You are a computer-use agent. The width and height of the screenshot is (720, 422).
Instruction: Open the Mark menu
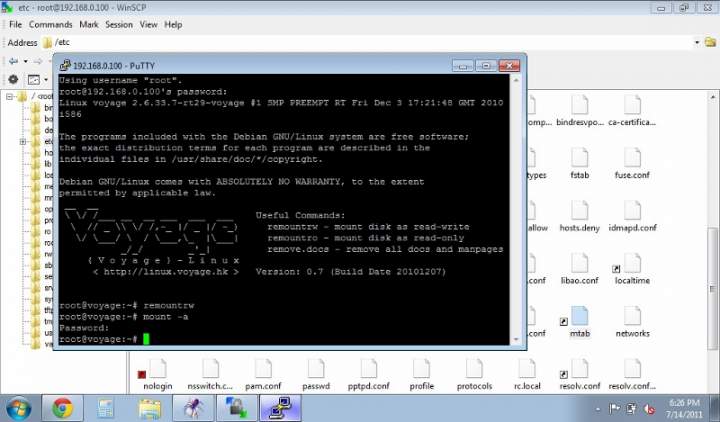click(x=89, y=24)
